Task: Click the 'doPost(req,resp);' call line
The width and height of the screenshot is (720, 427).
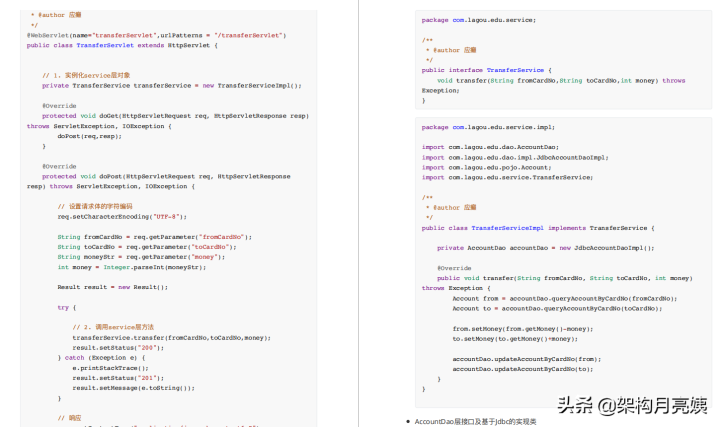Action: point(90,136)
